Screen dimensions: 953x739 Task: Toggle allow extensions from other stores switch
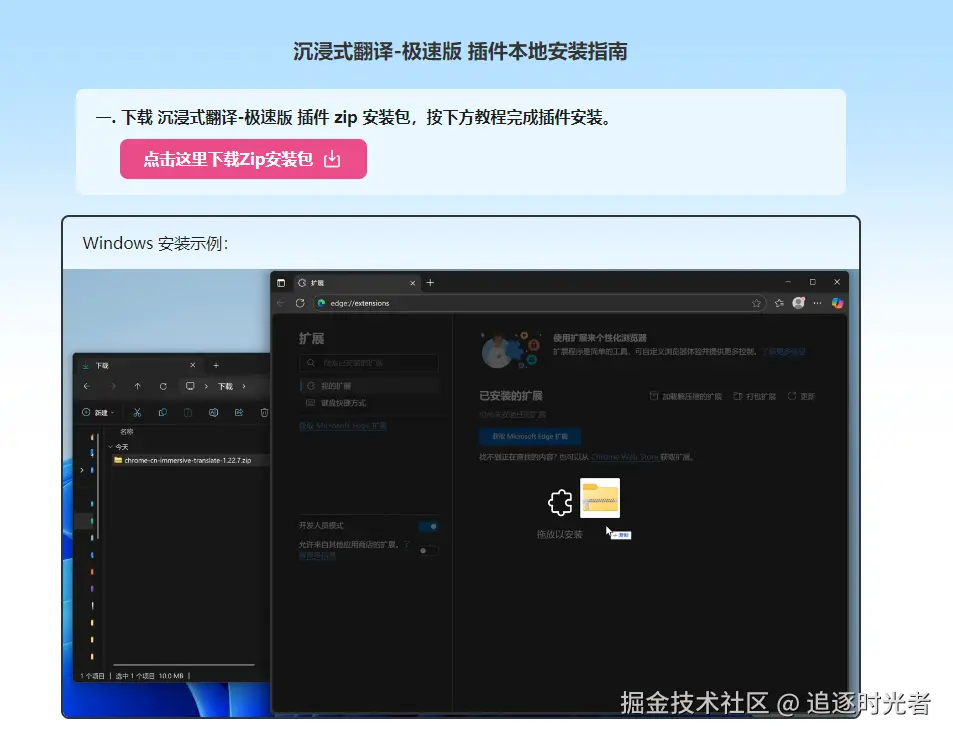pyautogui.click(x=428, y=551)
